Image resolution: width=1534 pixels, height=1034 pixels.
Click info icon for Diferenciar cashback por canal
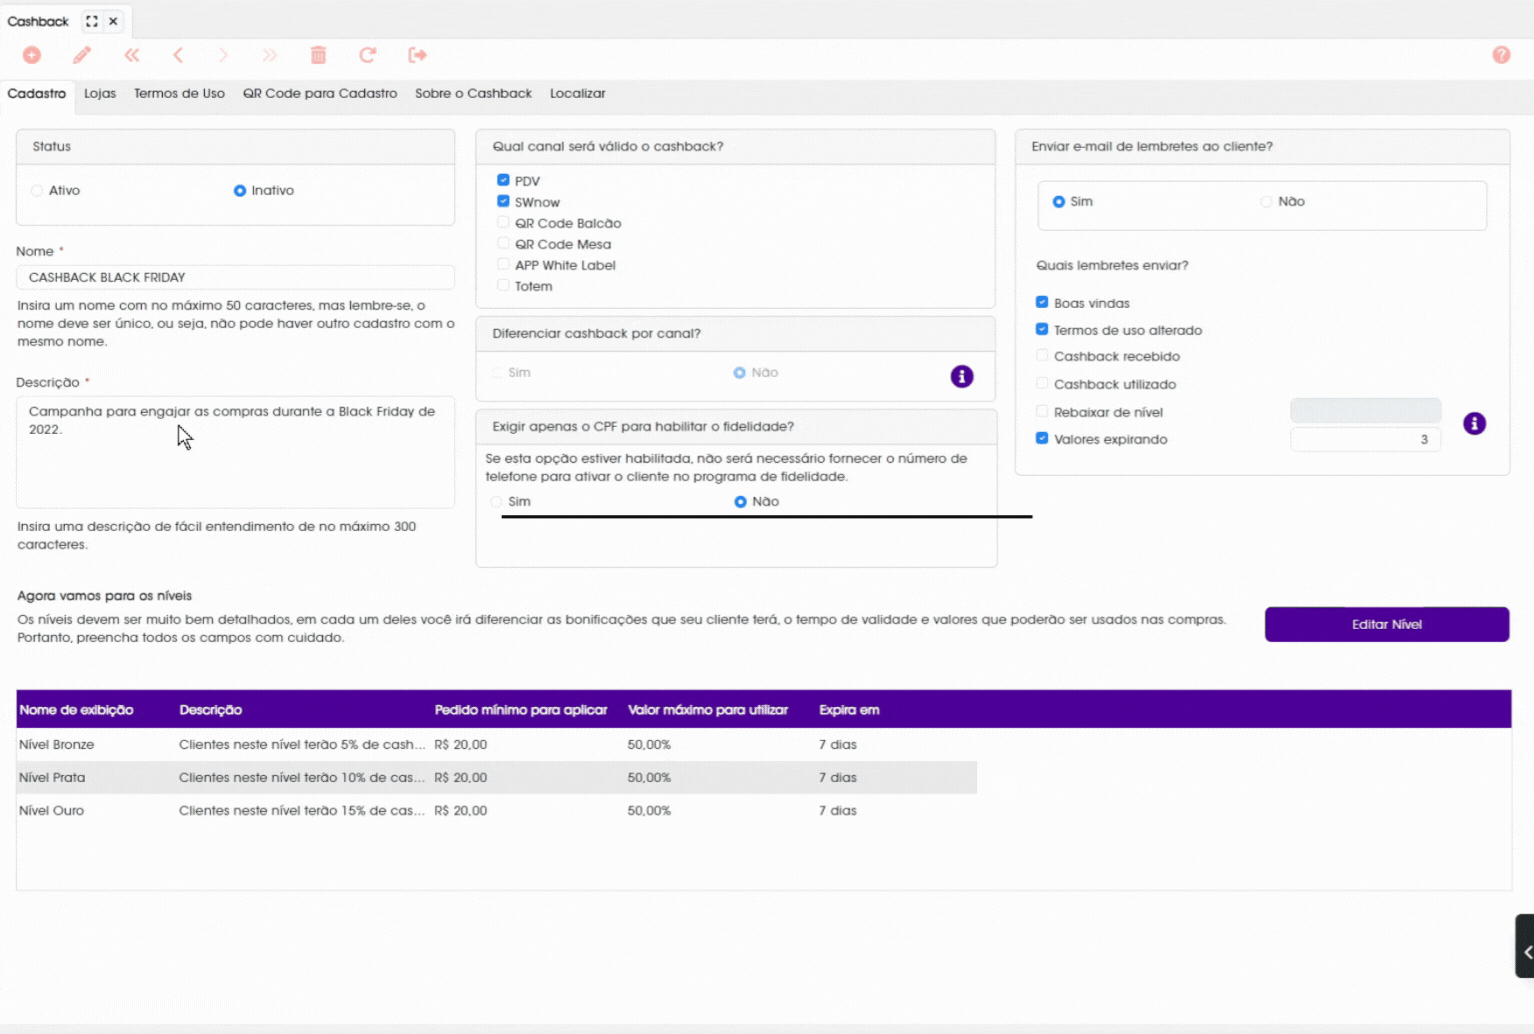[x=962, y=376]
